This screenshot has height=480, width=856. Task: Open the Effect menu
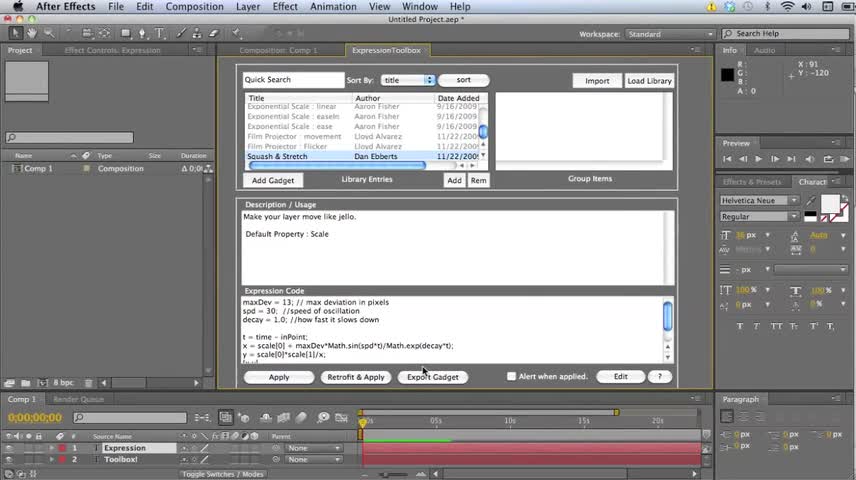[x=285, y=7]
